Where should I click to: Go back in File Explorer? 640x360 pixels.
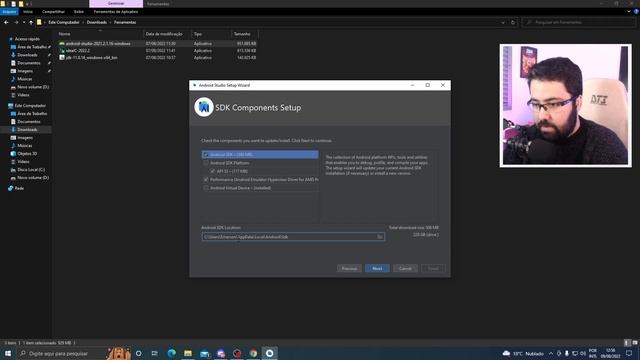click(x=6, y=22)
